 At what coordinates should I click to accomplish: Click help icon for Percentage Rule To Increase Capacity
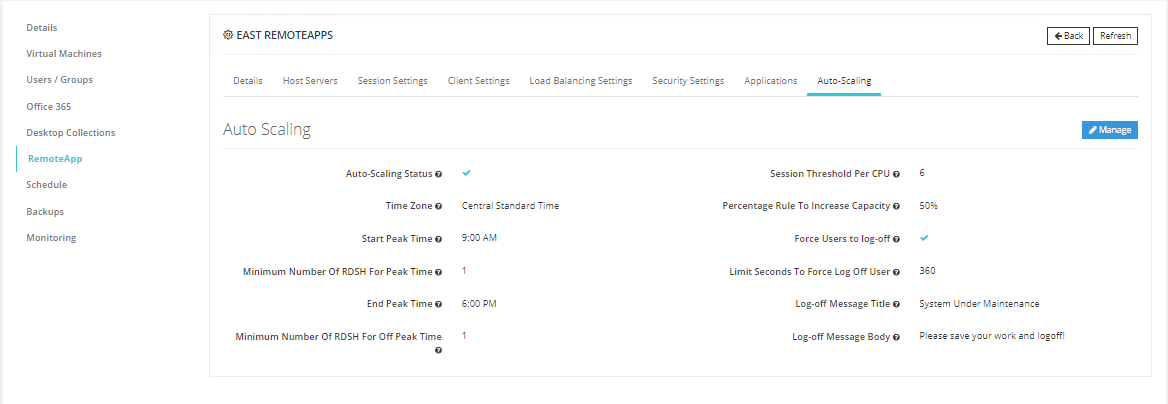896,207
